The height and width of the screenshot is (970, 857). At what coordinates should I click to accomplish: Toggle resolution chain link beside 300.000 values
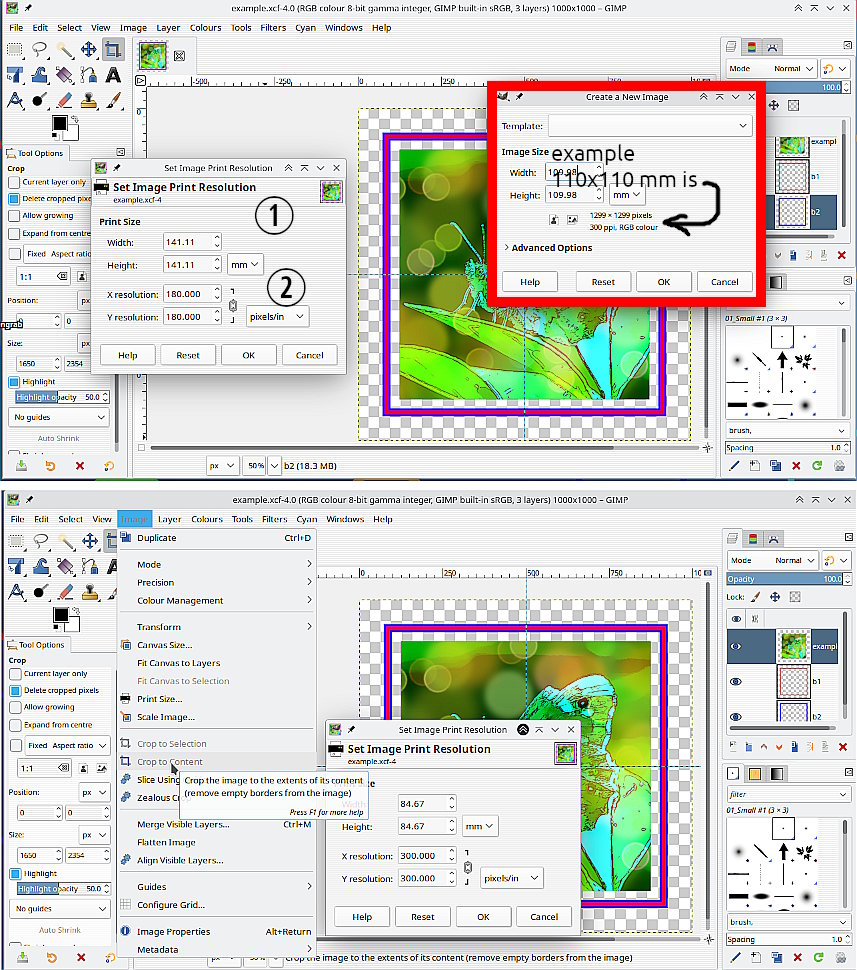point(468,867)
